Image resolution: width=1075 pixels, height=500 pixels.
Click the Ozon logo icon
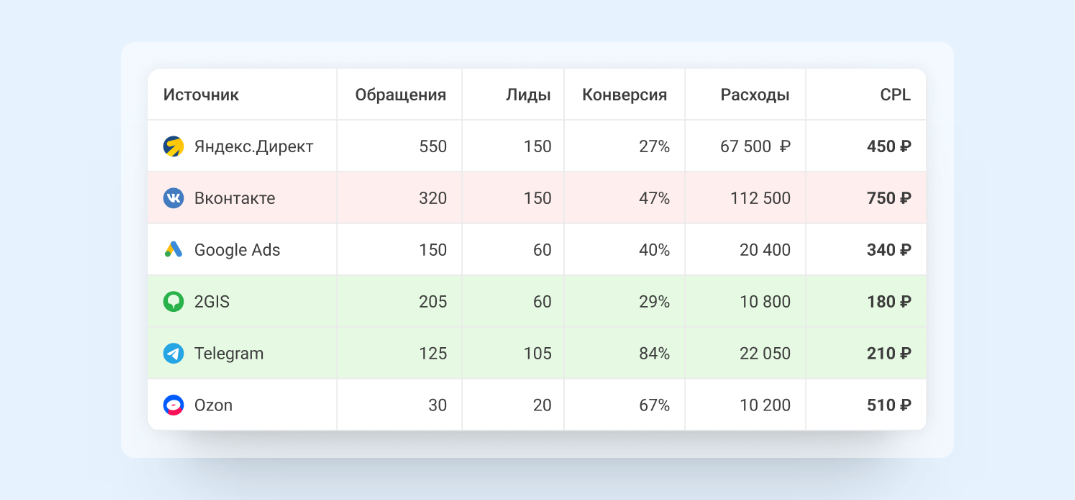(174, 405)
